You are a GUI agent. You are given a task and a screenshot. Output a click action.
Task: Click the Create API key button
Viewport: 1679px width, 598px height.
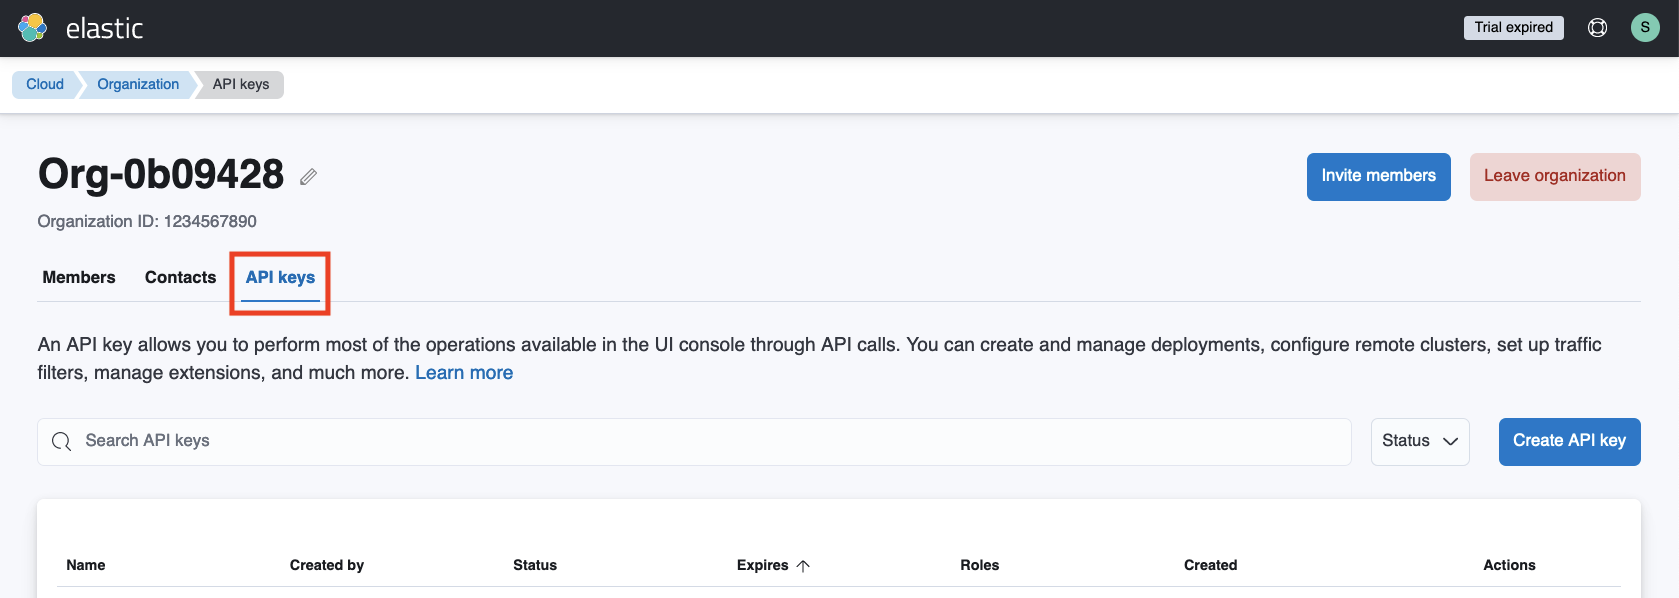point(1569,441)
